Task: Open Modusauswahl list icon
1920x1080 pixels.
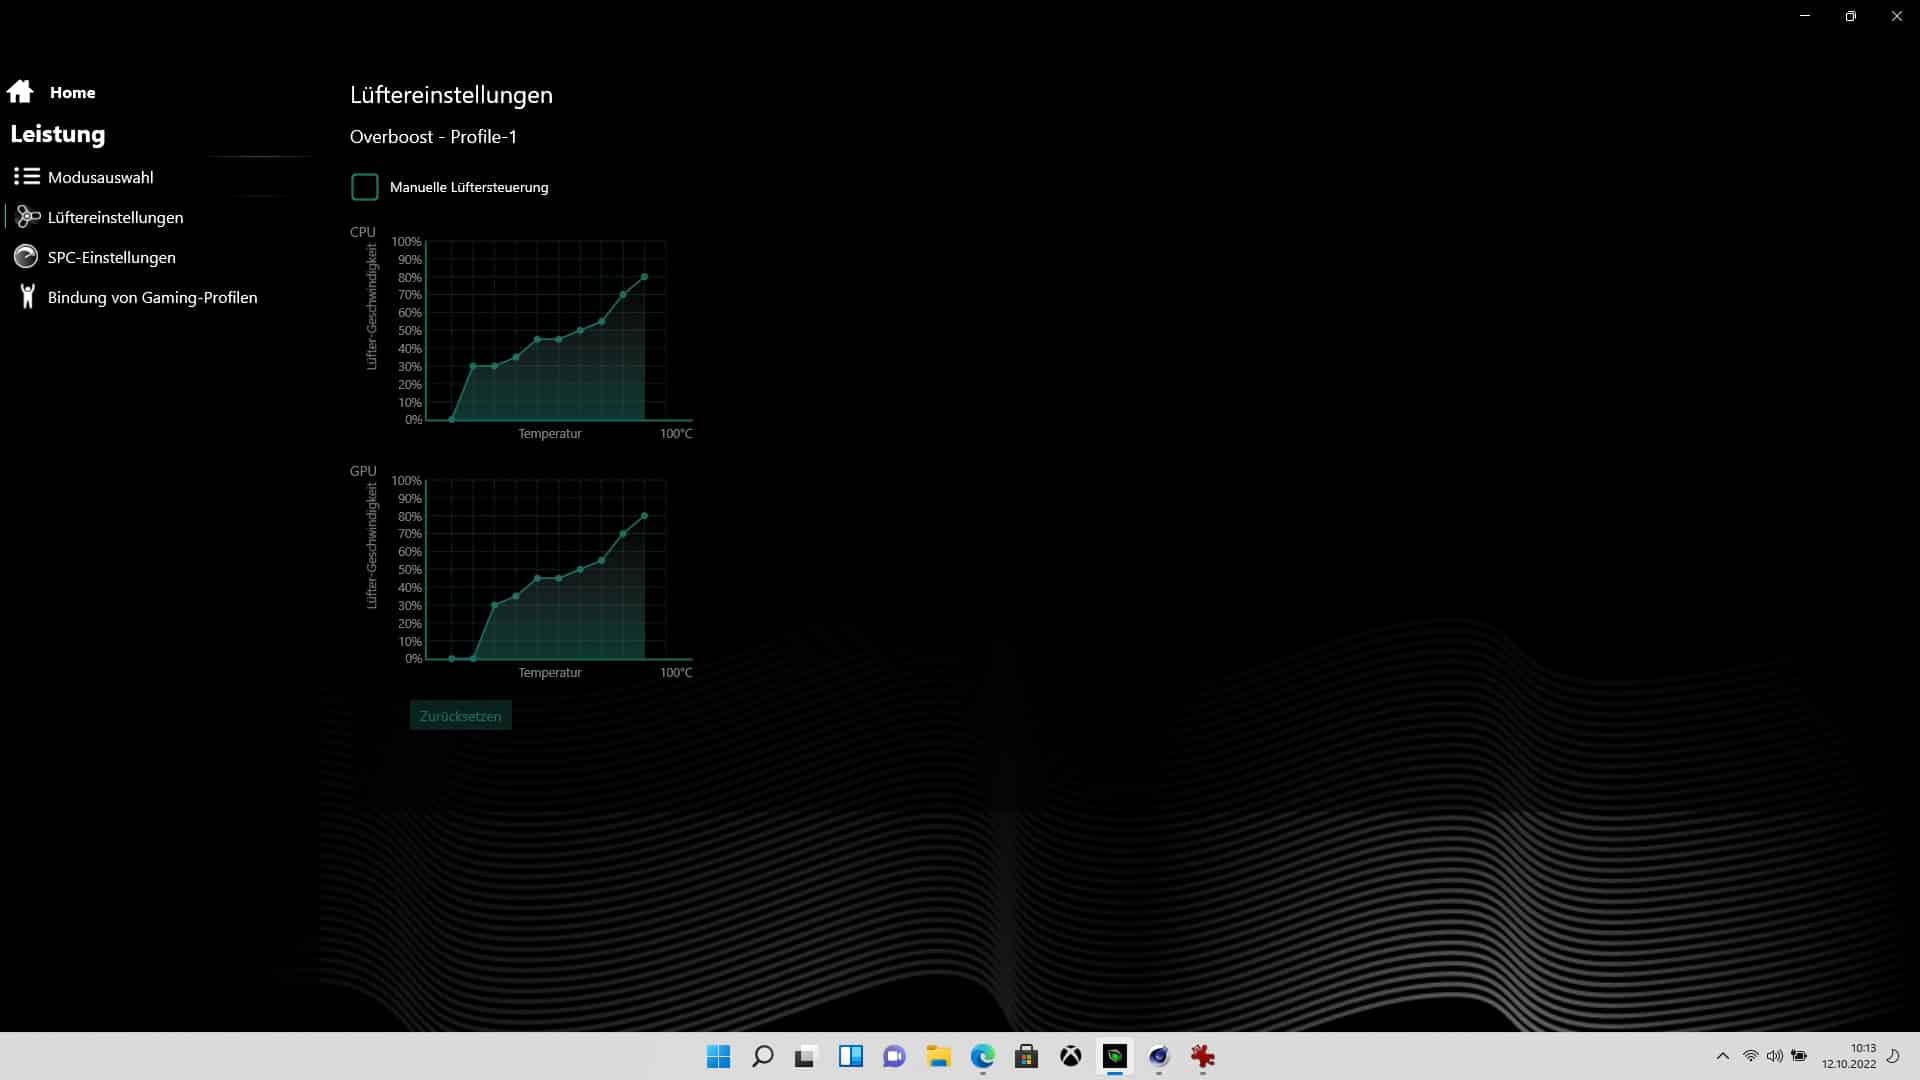Action: [x=26, y=177]
